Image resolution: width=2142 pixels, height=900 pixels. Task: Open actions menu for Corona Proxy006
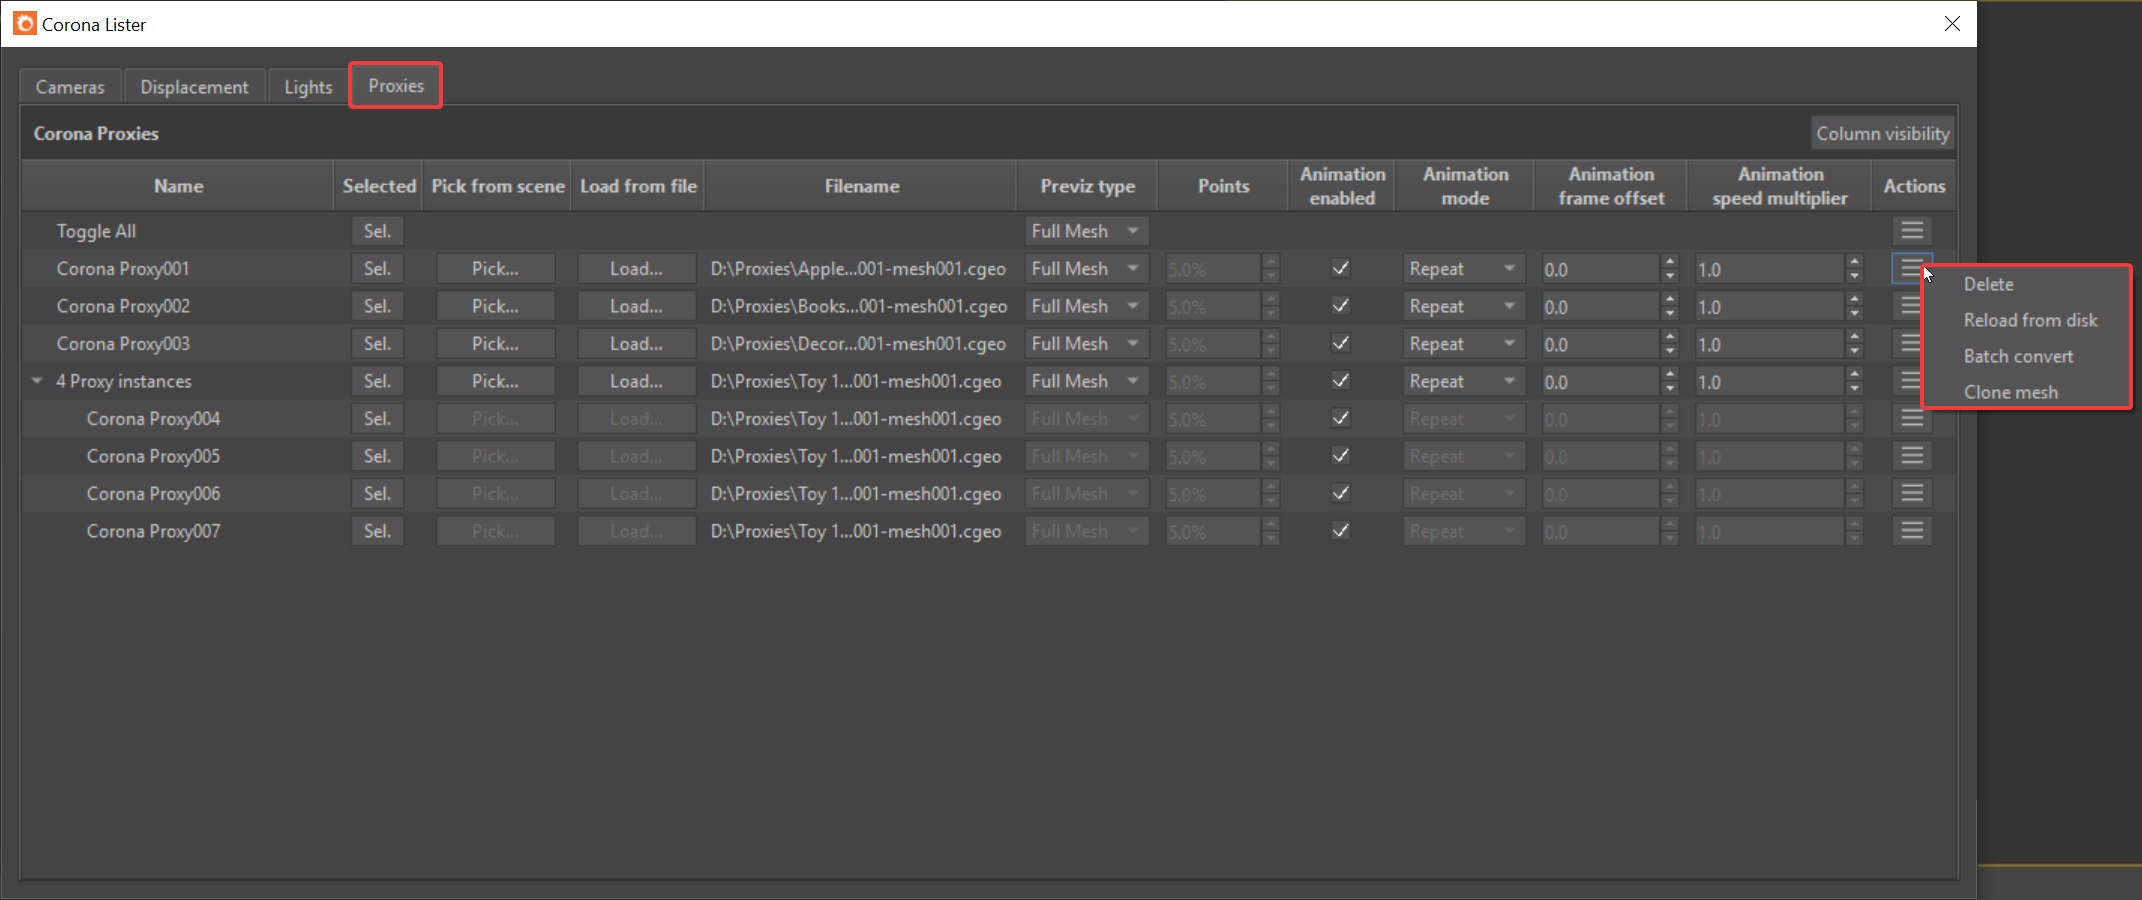coord(1912,493)
